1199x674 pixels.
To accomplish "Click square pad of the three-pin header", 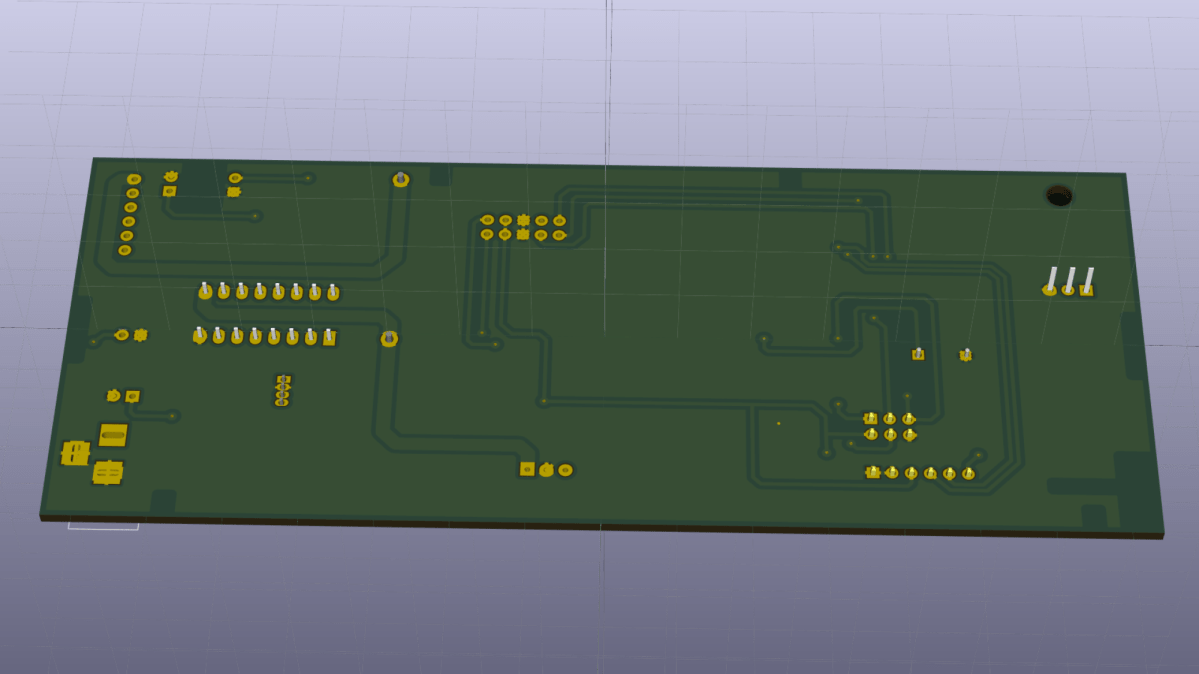I will coord(1086,290).
